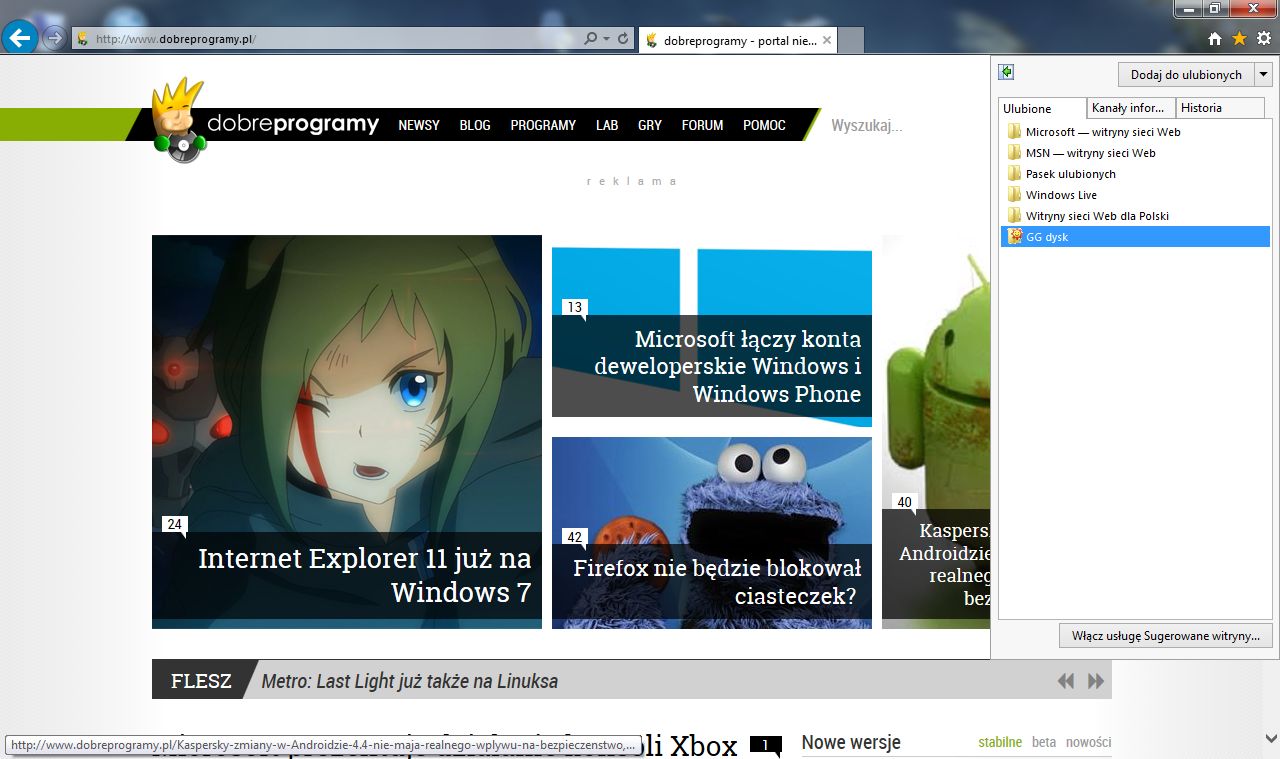Close the dobreprogramy tab
Viewport: 1280px width, 759px height.
827,40
